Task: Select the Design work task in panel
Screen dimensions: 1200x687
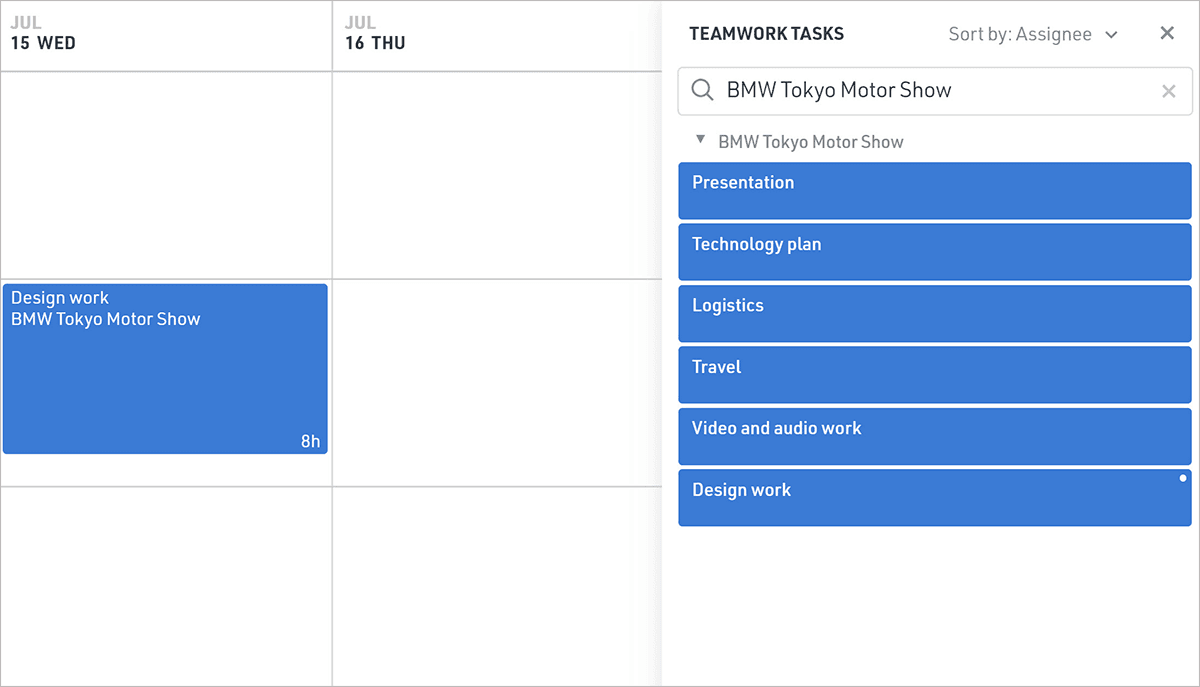Action: (934, 498)
